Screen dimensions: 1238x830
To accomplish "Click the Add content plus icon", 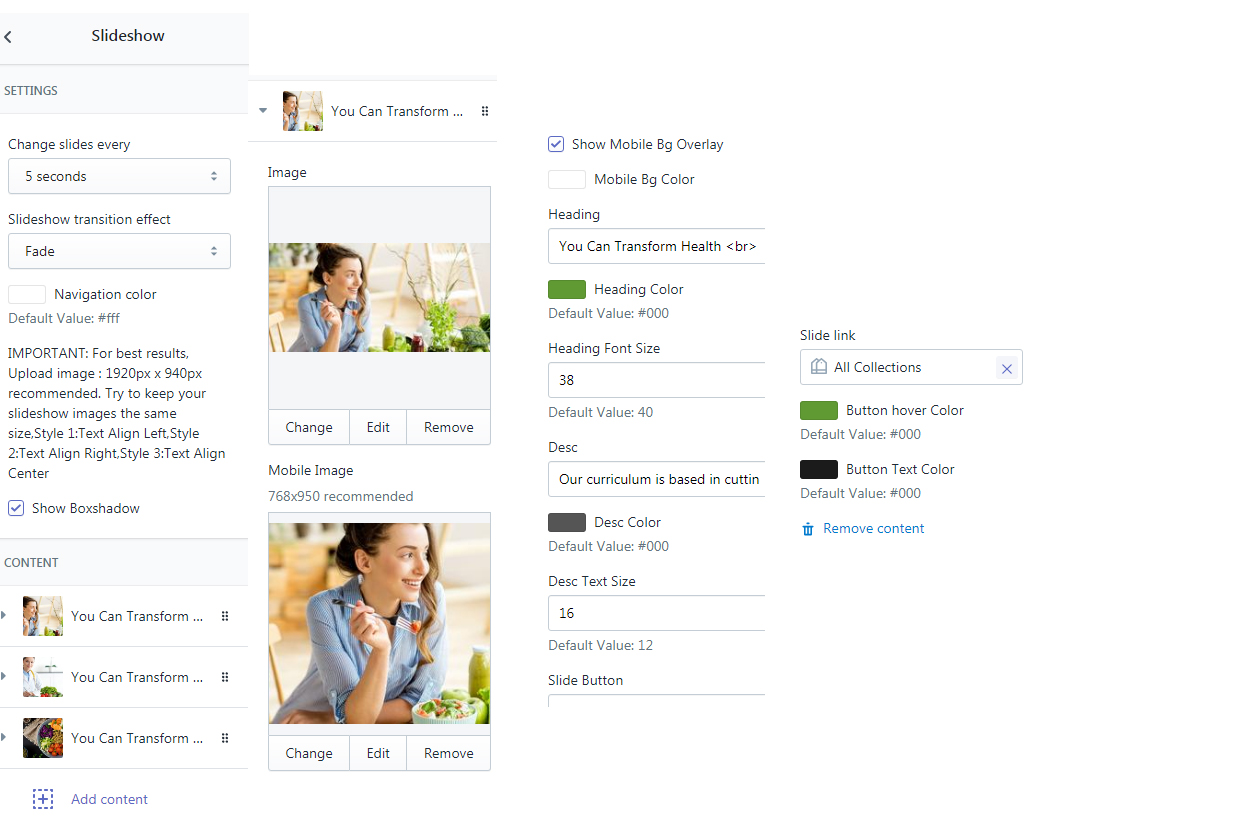I will coord(43,799).
